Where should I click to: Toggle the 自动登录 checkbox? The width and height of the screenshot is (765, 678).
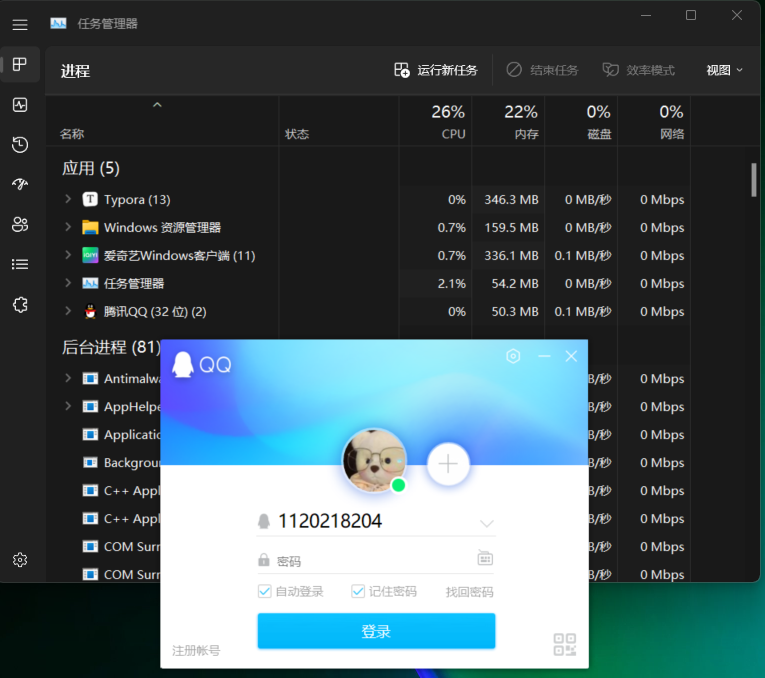tap(264, 591)
